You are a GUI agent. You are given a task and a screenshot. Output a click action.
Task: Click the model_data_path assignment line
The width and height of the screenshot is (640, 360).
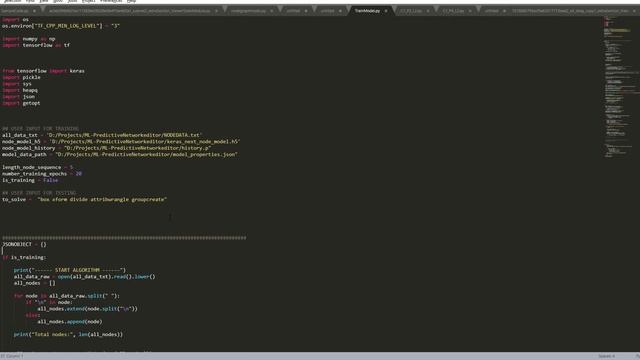click(x=120, y=155)
